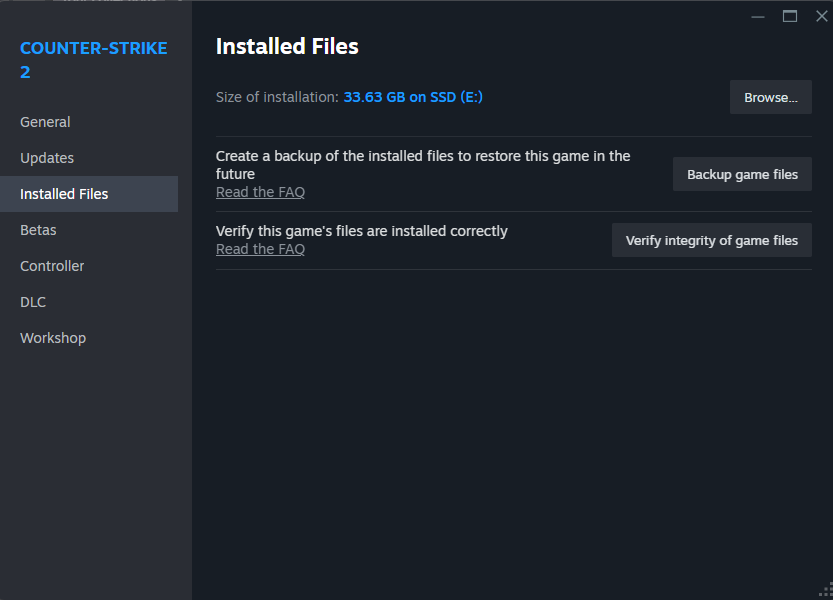
Task: Click the Browse... button
Action: (770, 97)
